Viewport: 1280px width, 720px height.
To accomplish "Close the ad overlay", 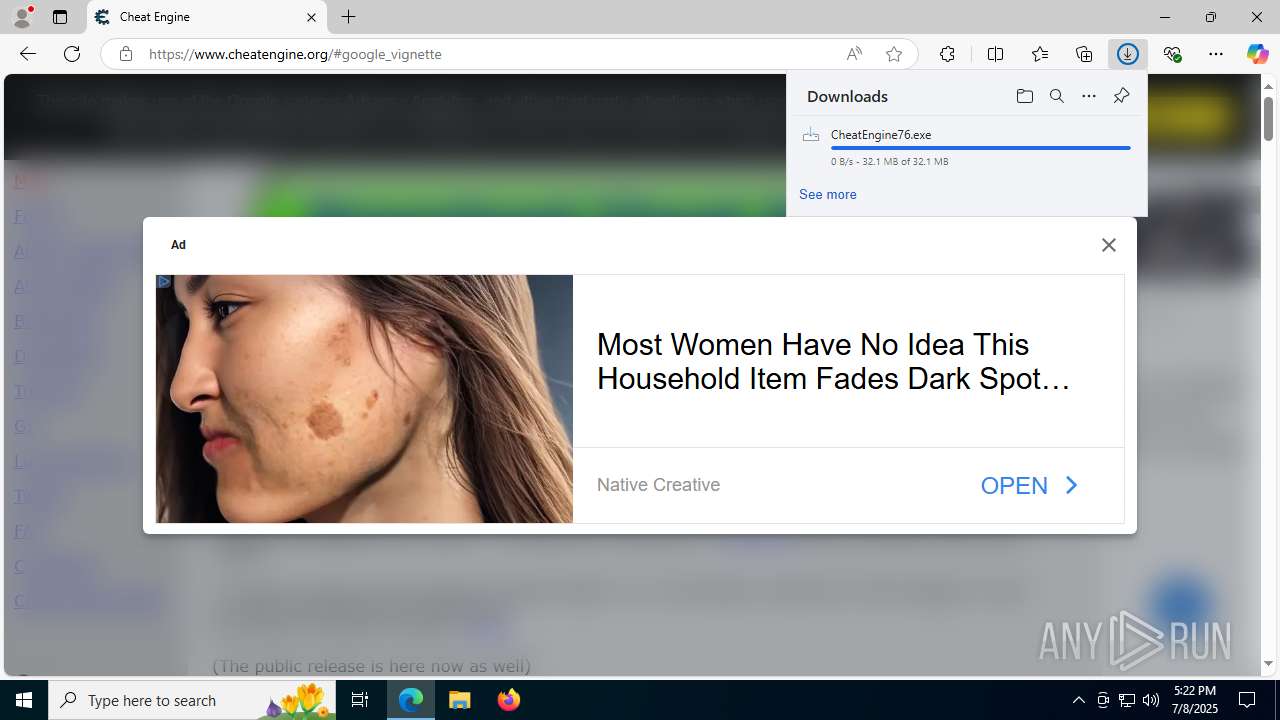I will click(1108, 245).
